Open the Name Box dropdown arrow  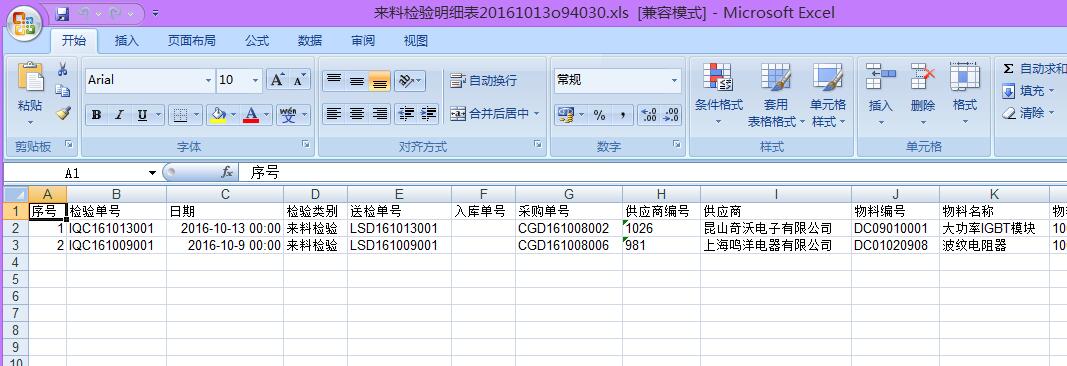(152, 173)
